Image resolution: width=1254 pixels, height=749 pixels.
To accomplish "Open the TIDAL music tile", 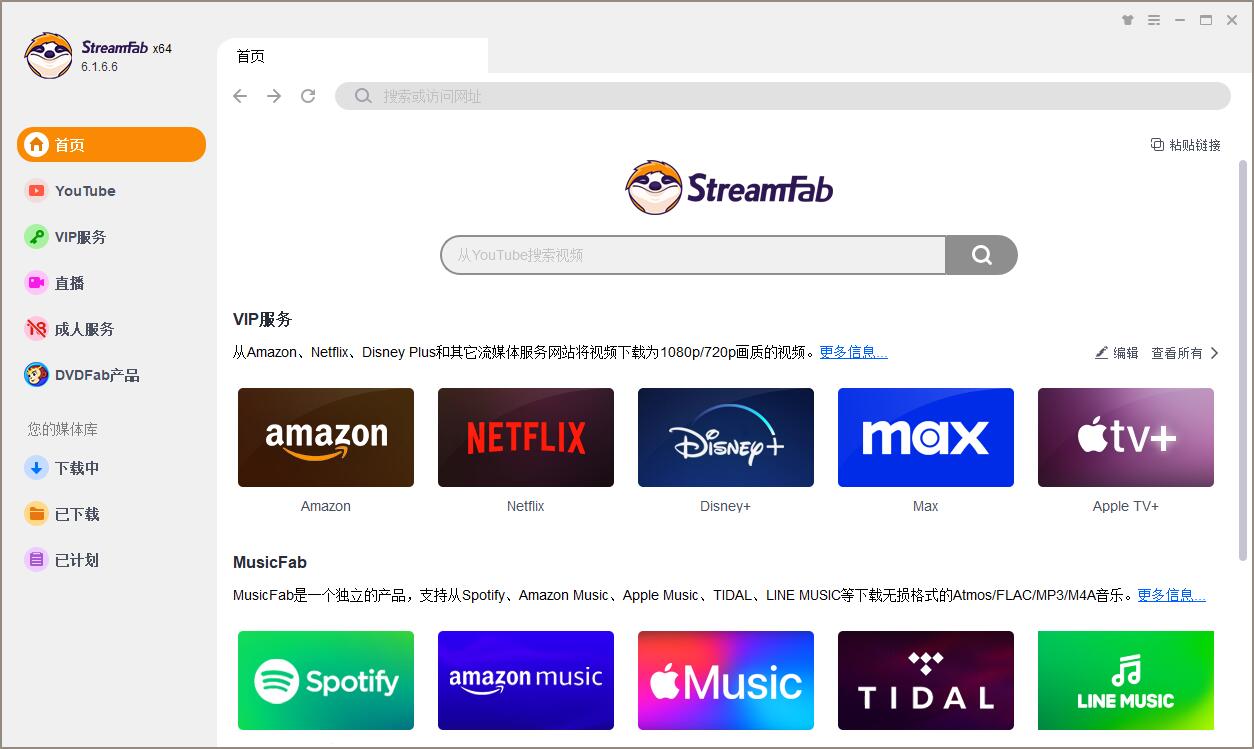I will click(x=926, y=680).
